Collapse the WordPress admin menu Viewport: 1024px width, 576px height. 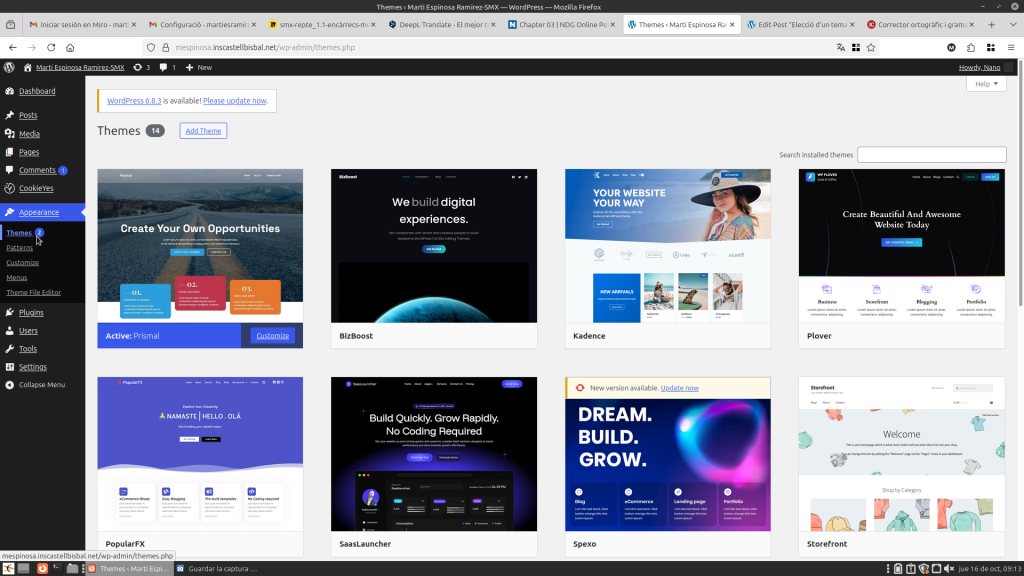pos(41,384)
